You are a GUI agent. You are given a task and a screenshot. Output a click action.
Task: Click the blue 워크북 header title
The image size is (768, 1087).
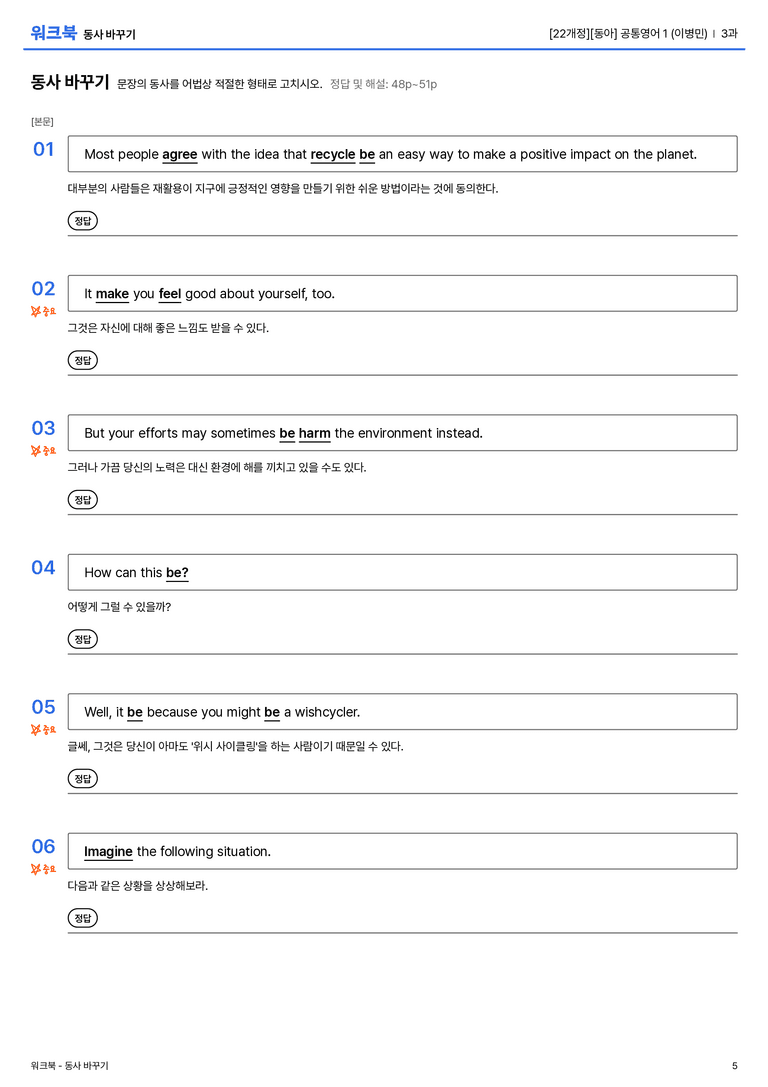(x=53, y=33)
